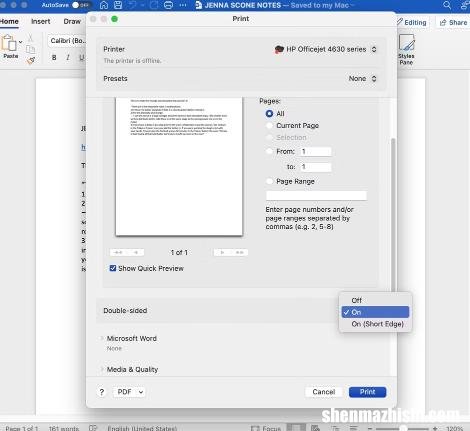Click the Save icon in title bar
This screenshot has height=431, width=470.
click(118, 5)
